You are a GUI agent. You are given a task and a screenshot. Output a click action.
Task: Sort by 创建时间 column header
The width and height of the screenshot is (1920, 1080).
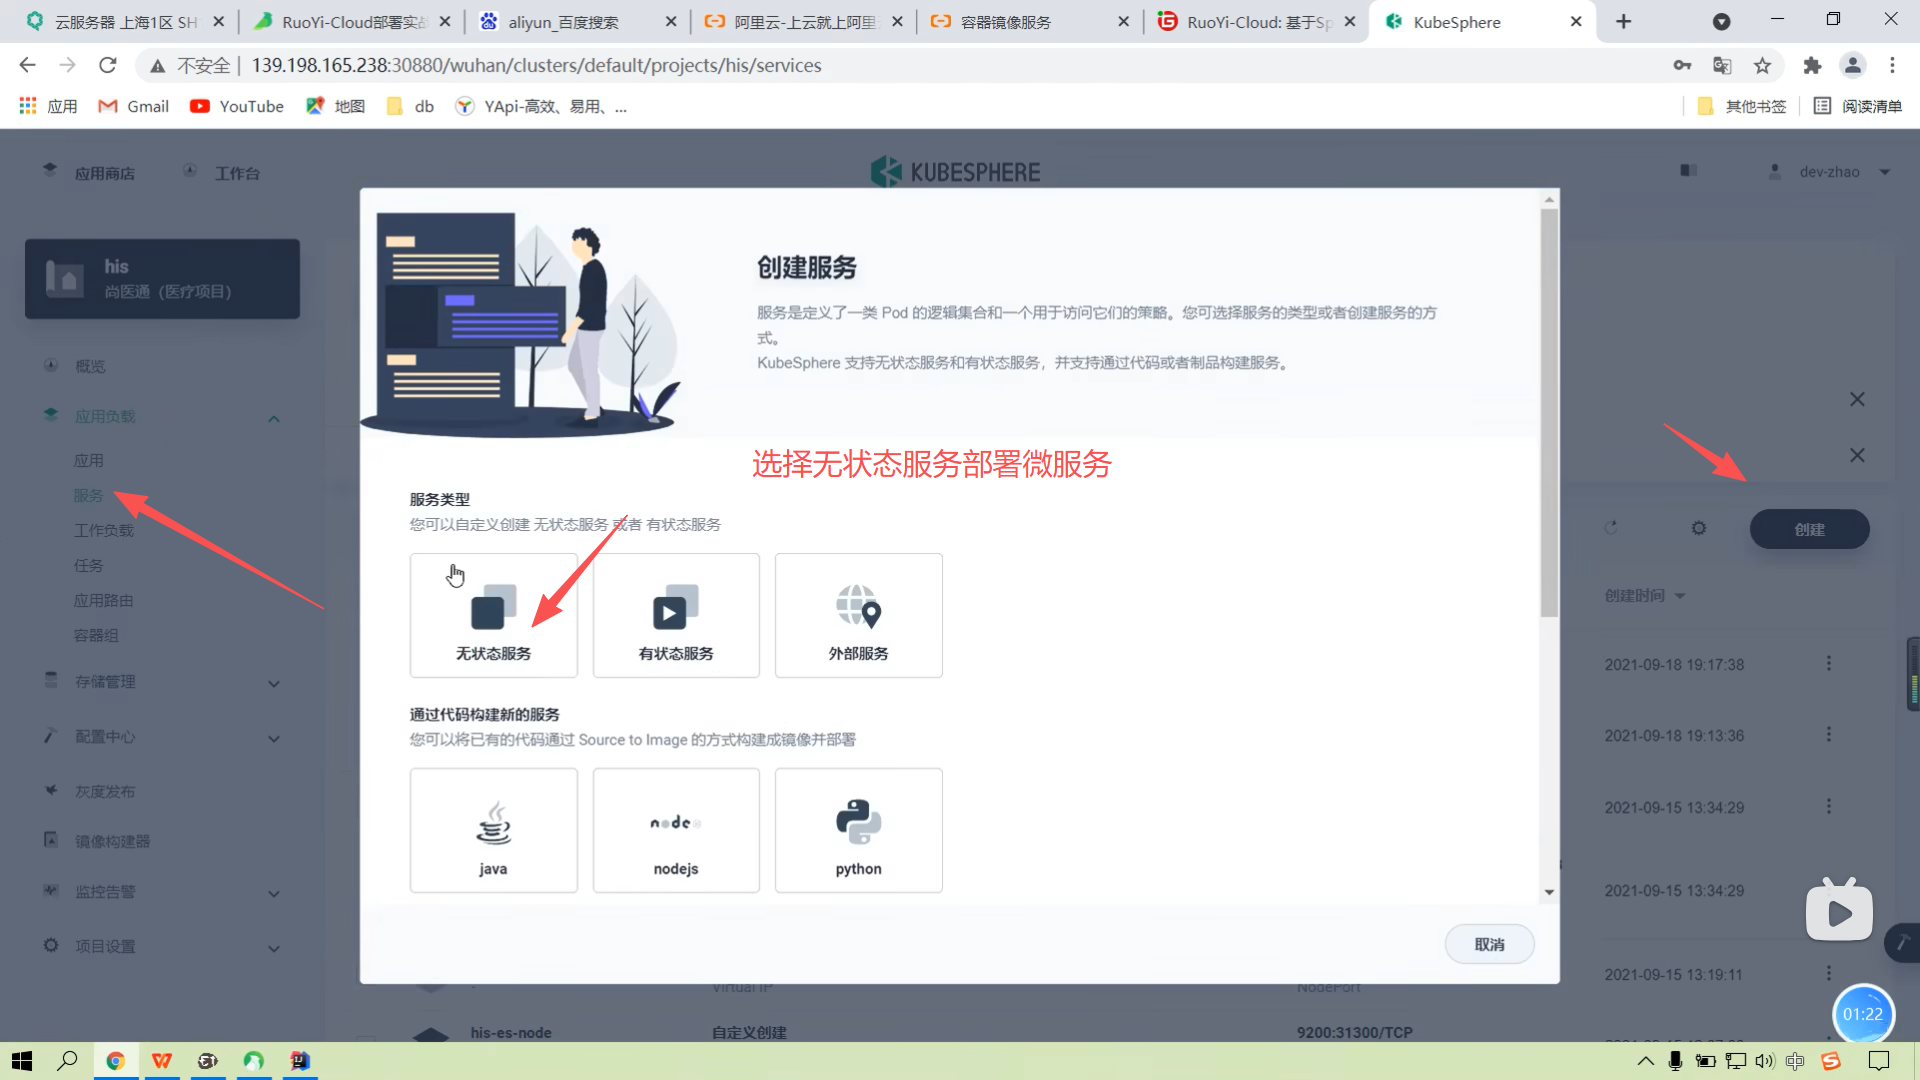[1645, 595]
